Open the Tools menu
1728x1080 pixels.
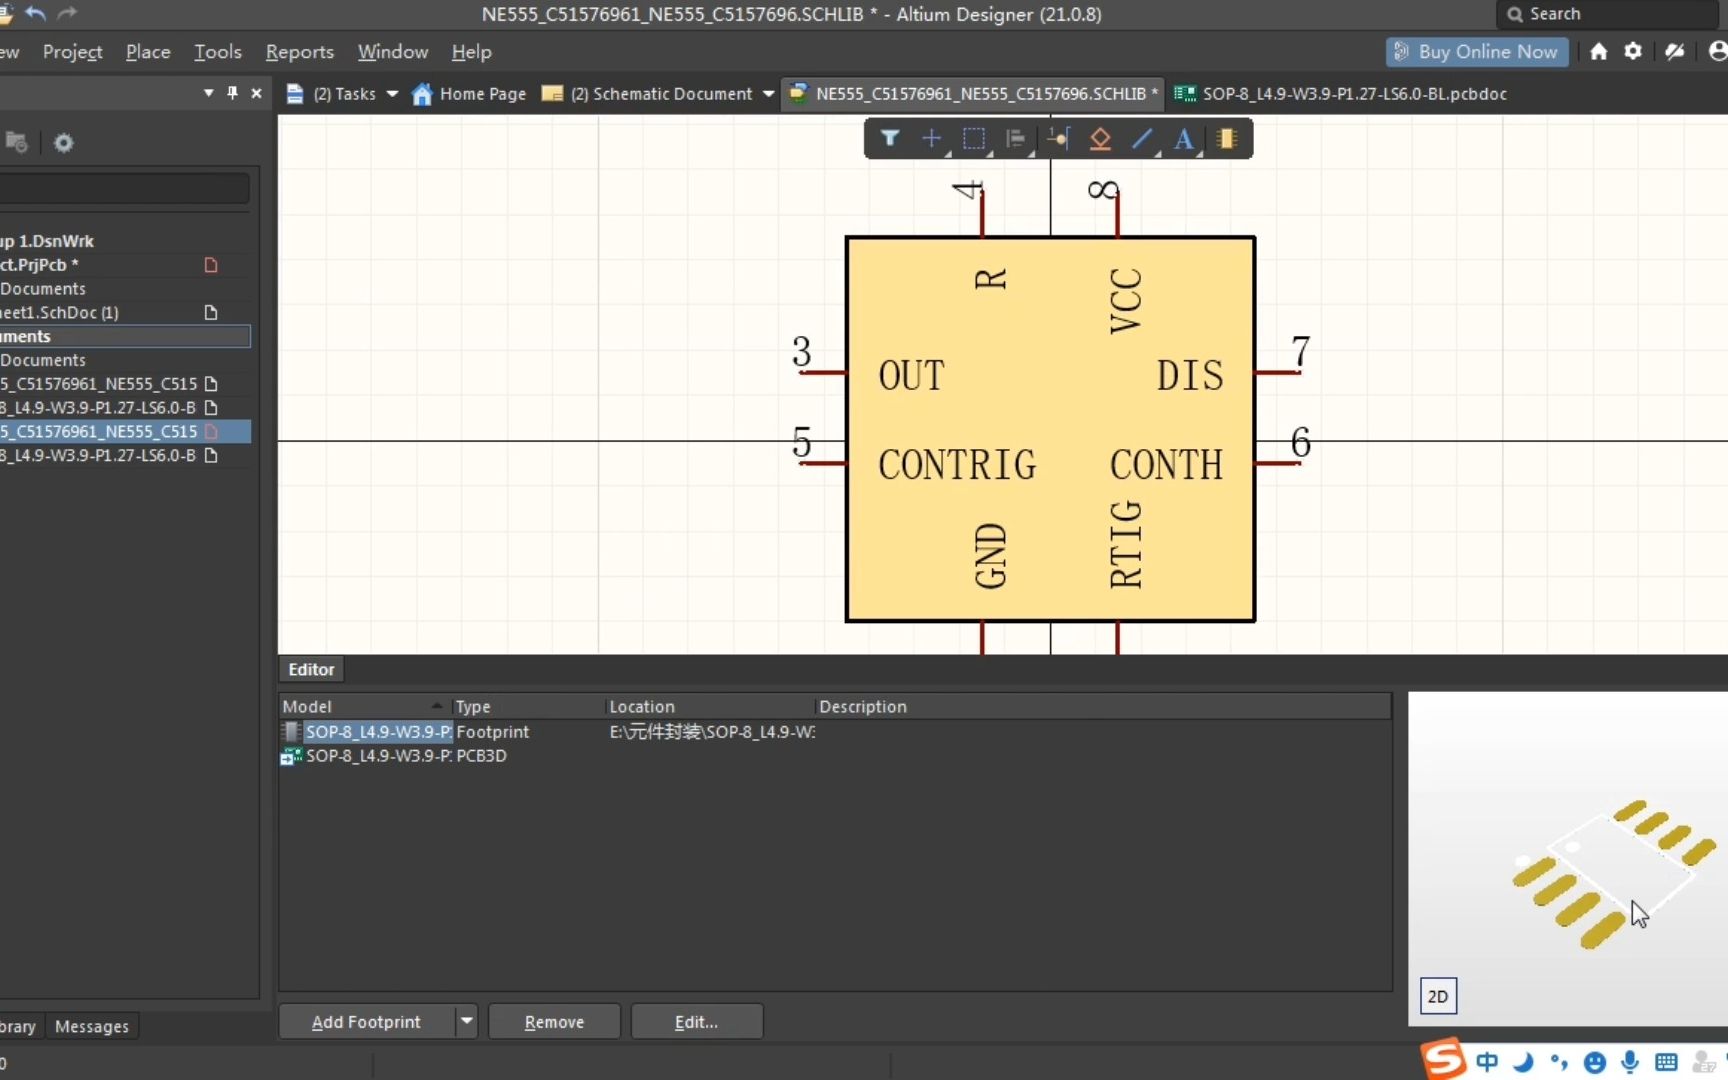(x=217, y=51)
